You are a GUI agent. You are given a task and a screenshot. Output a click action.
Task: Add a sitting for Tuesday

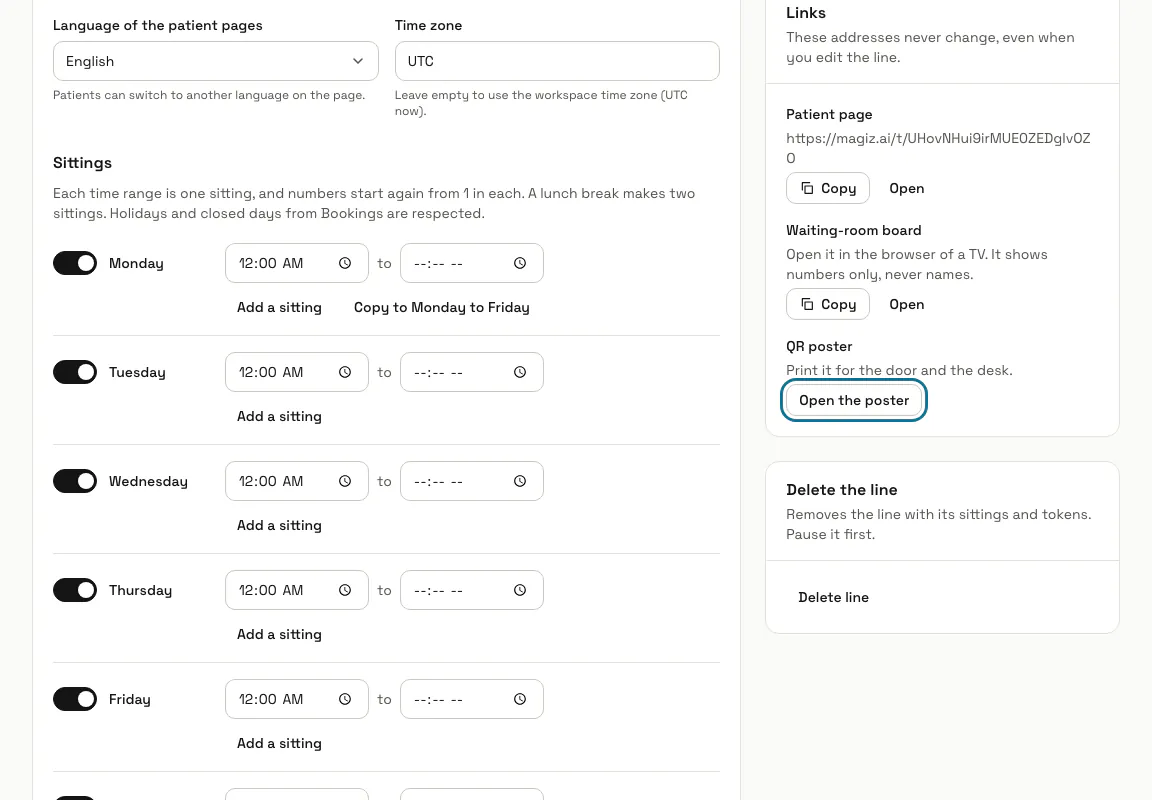[x=279, y=417]
